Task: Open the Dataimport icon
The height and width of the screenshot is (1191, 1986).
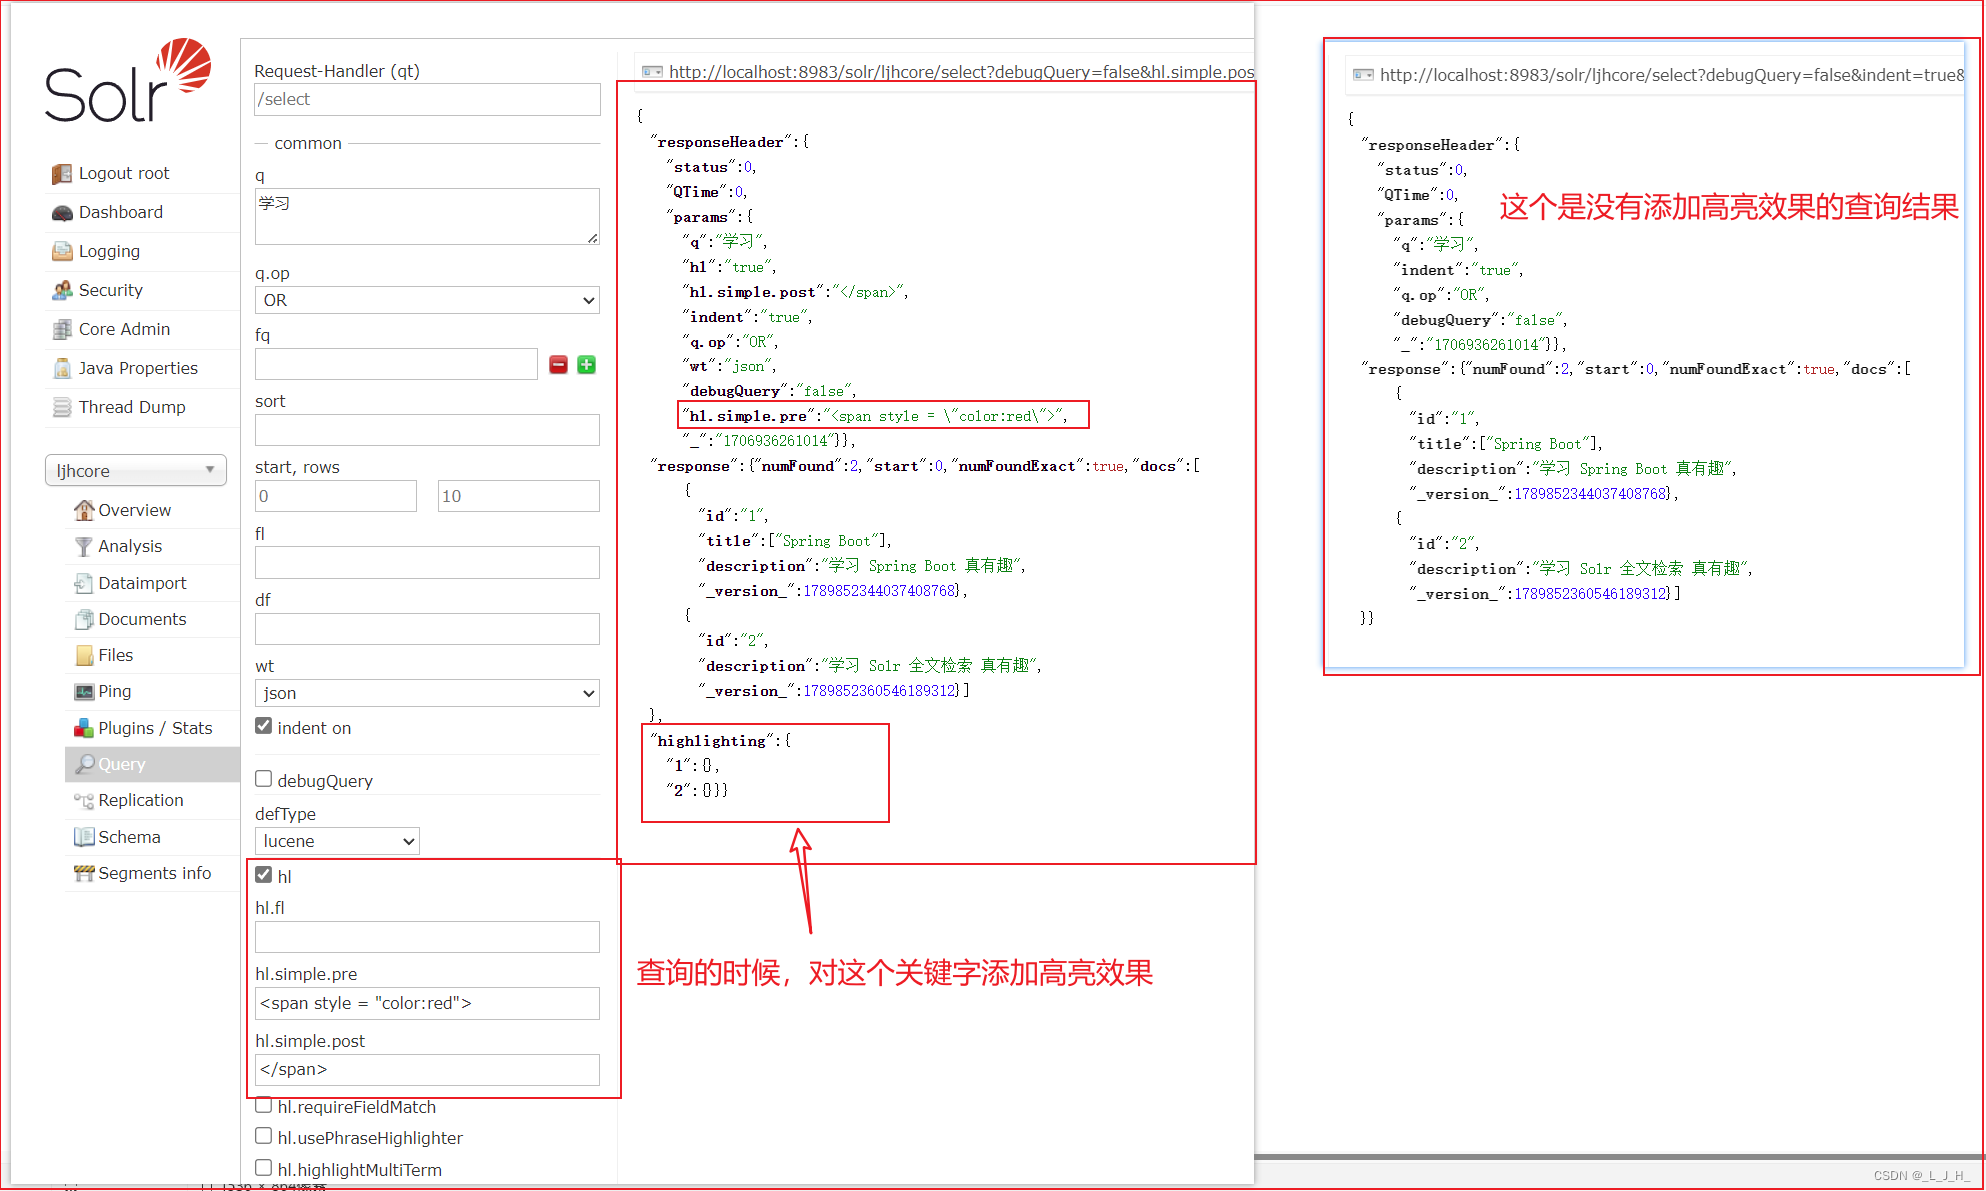Action: pyautogui.click(x=84, y=583)
